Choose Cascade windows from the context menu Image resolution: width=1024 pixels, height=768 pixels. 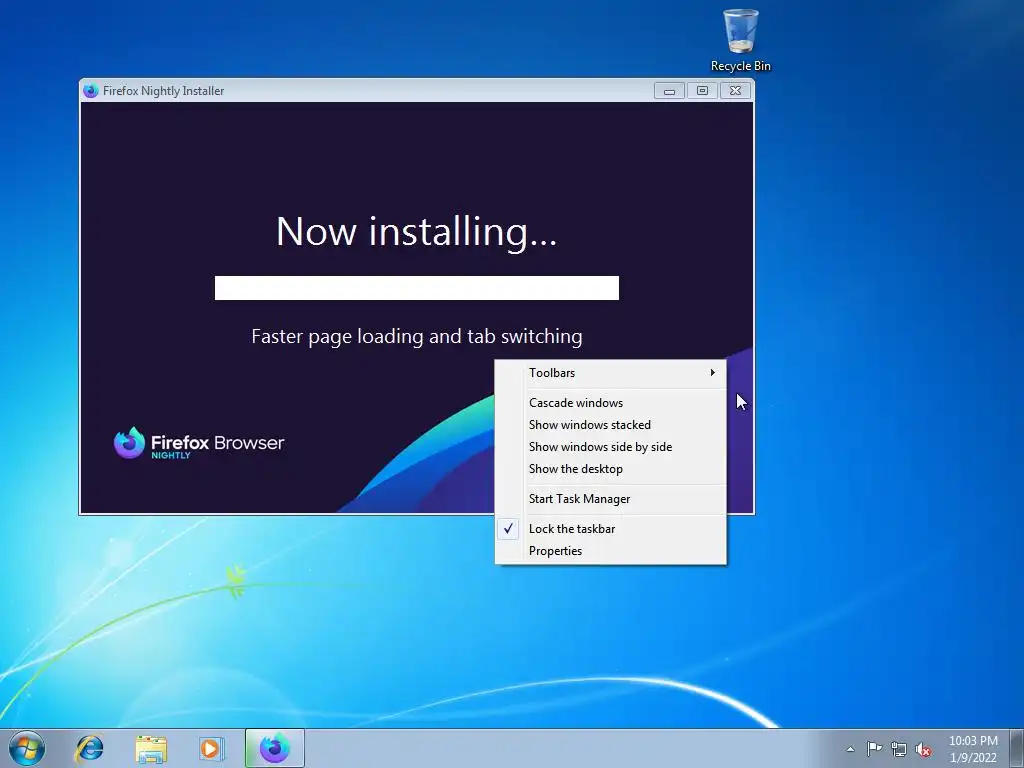click(x=611, y=403)
